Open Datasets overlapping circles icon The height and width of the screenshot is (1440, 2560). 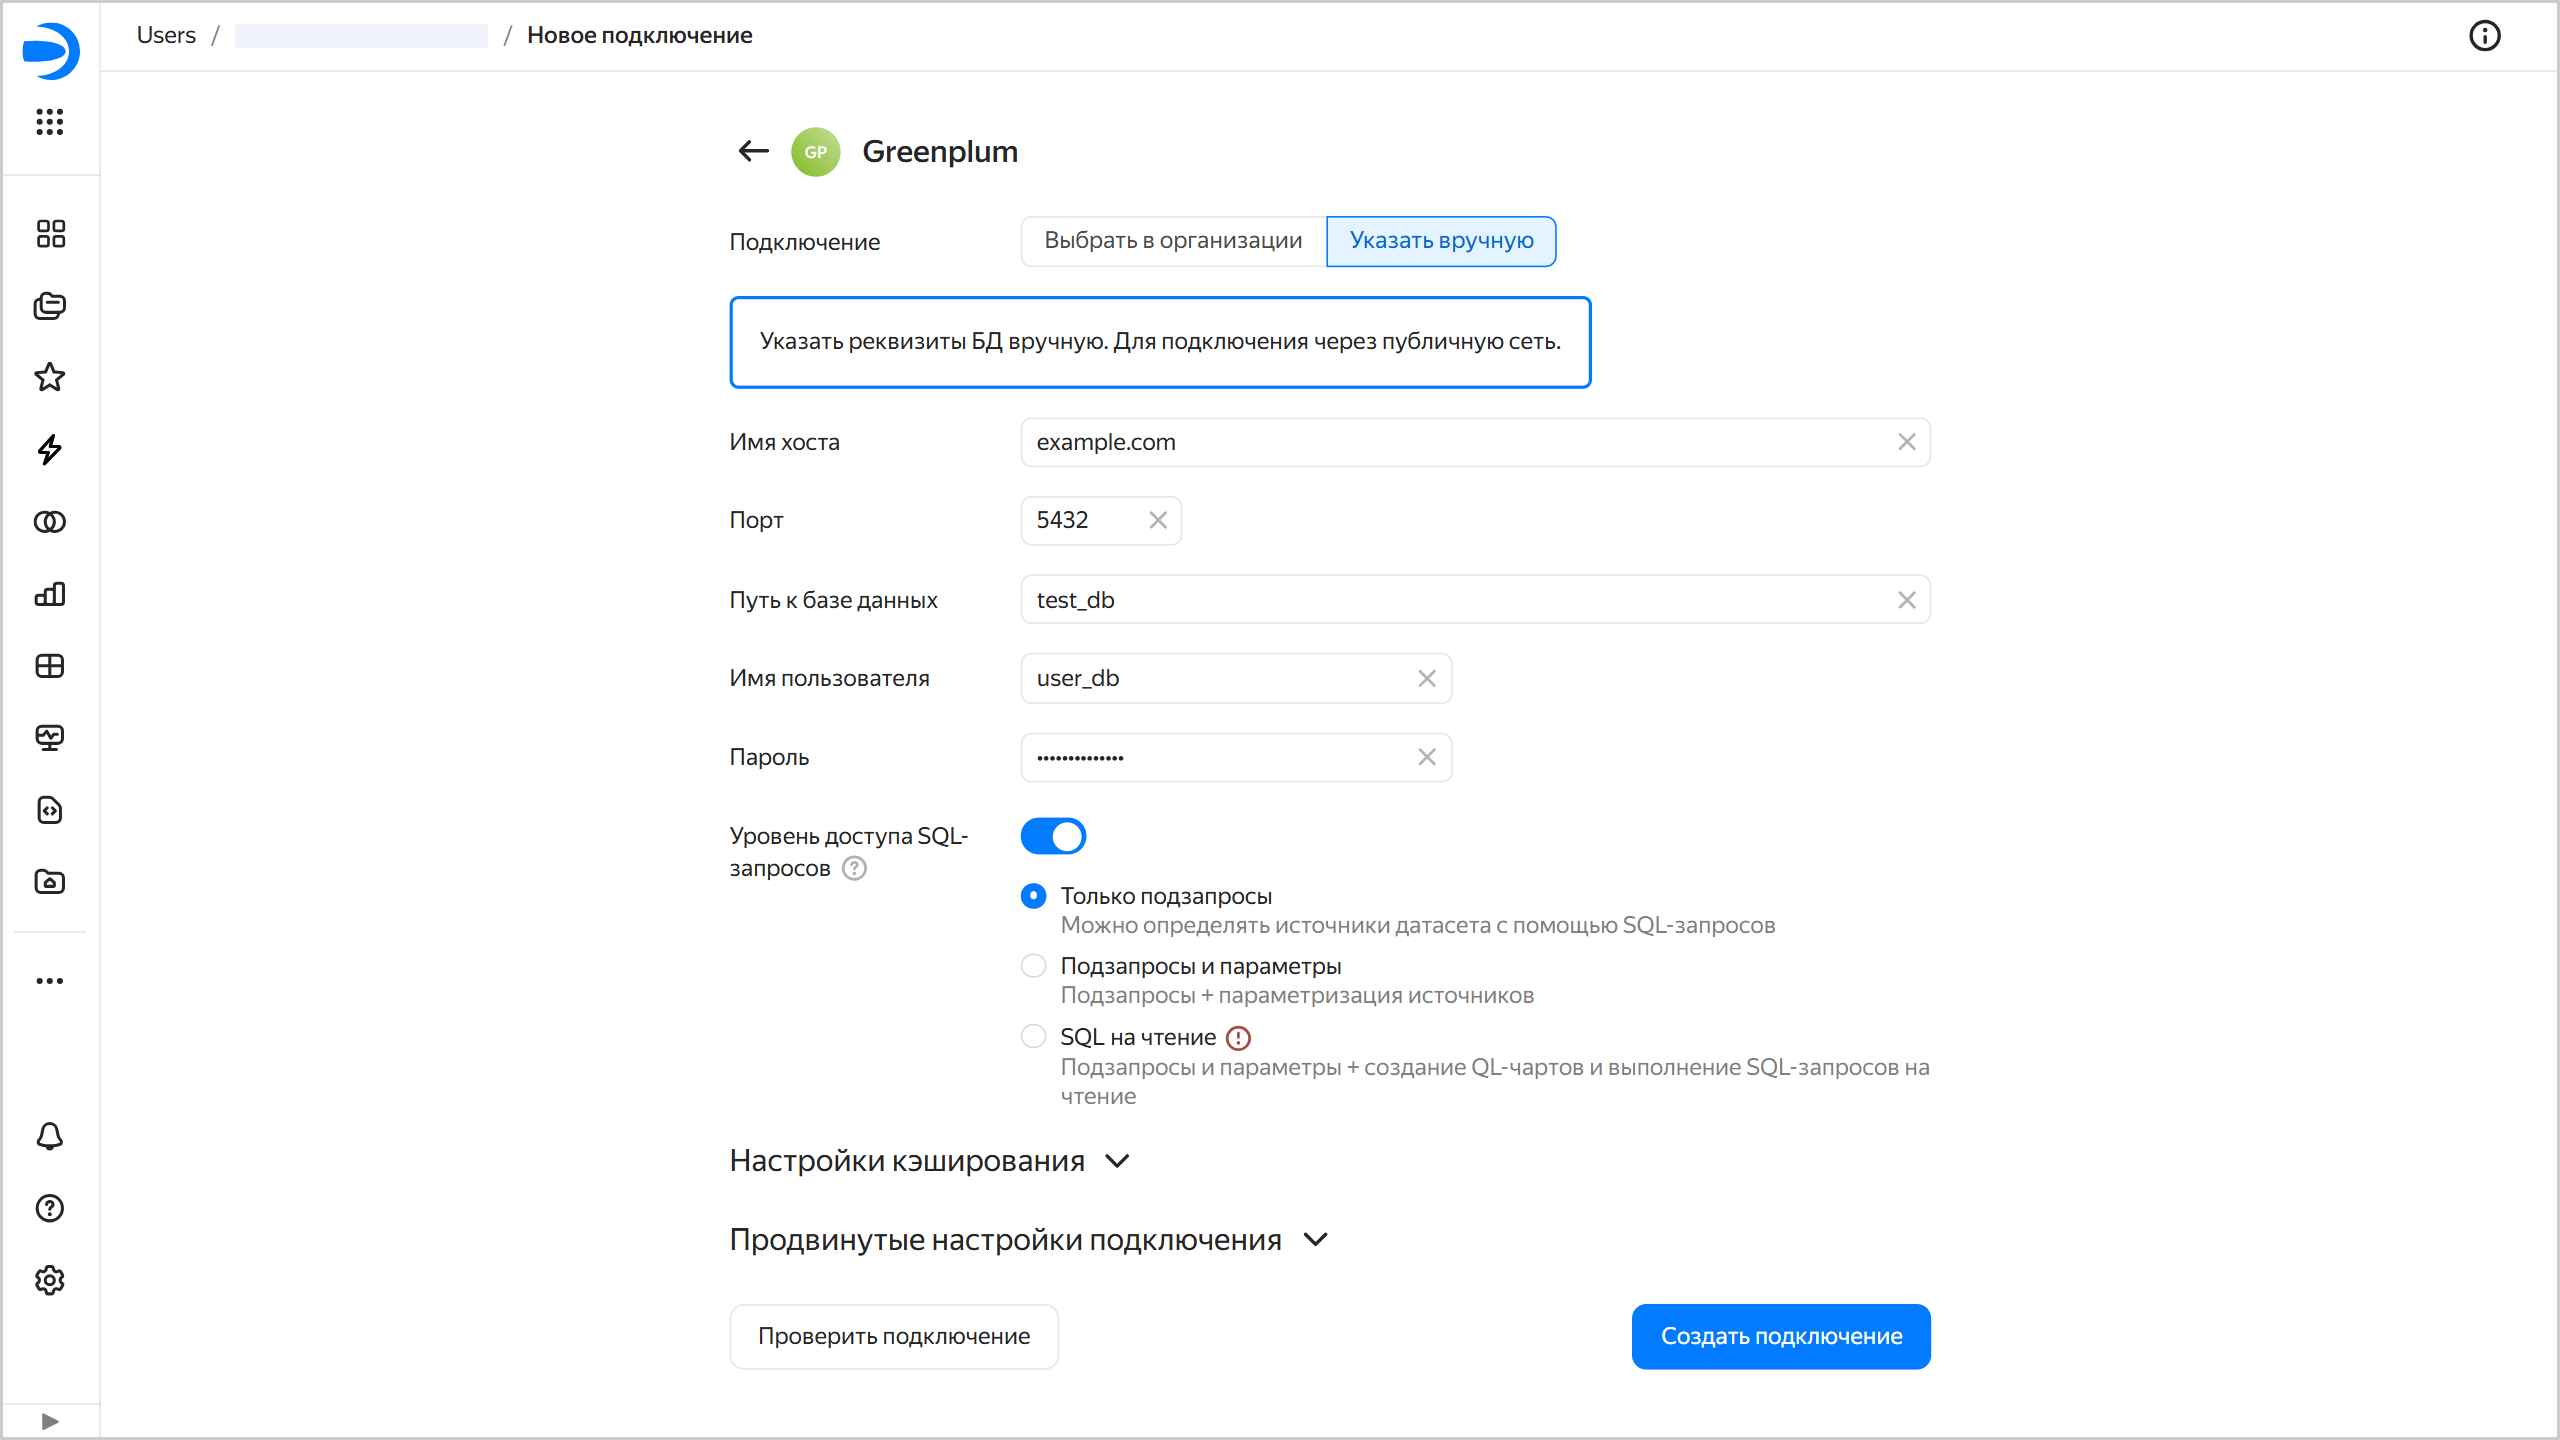click(50, 522)
